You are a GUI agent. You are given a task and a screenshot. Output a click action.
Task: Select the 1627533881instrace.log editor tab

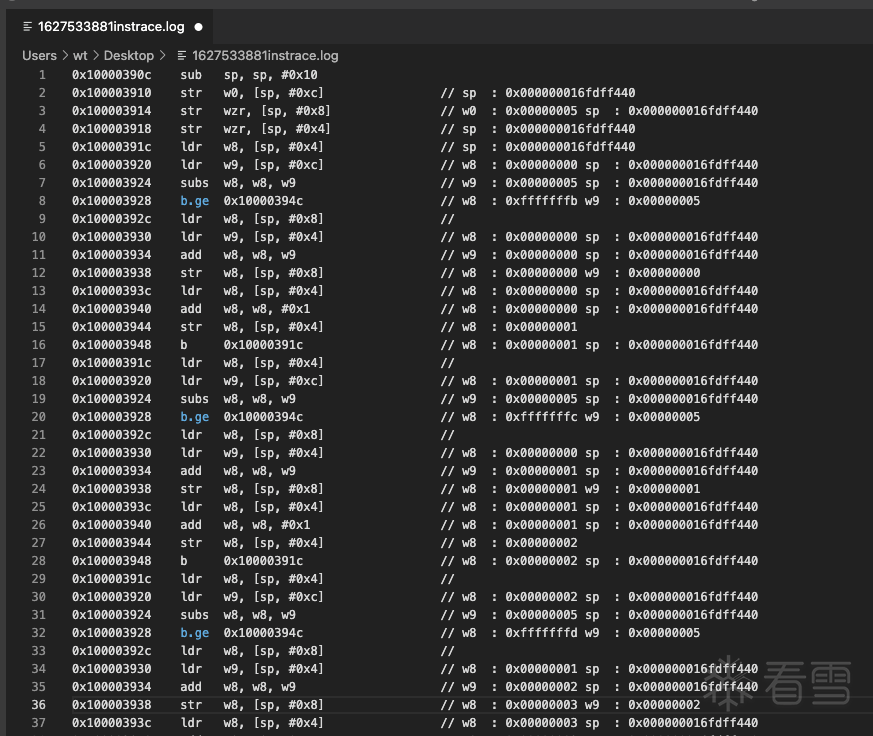(110, 27)
